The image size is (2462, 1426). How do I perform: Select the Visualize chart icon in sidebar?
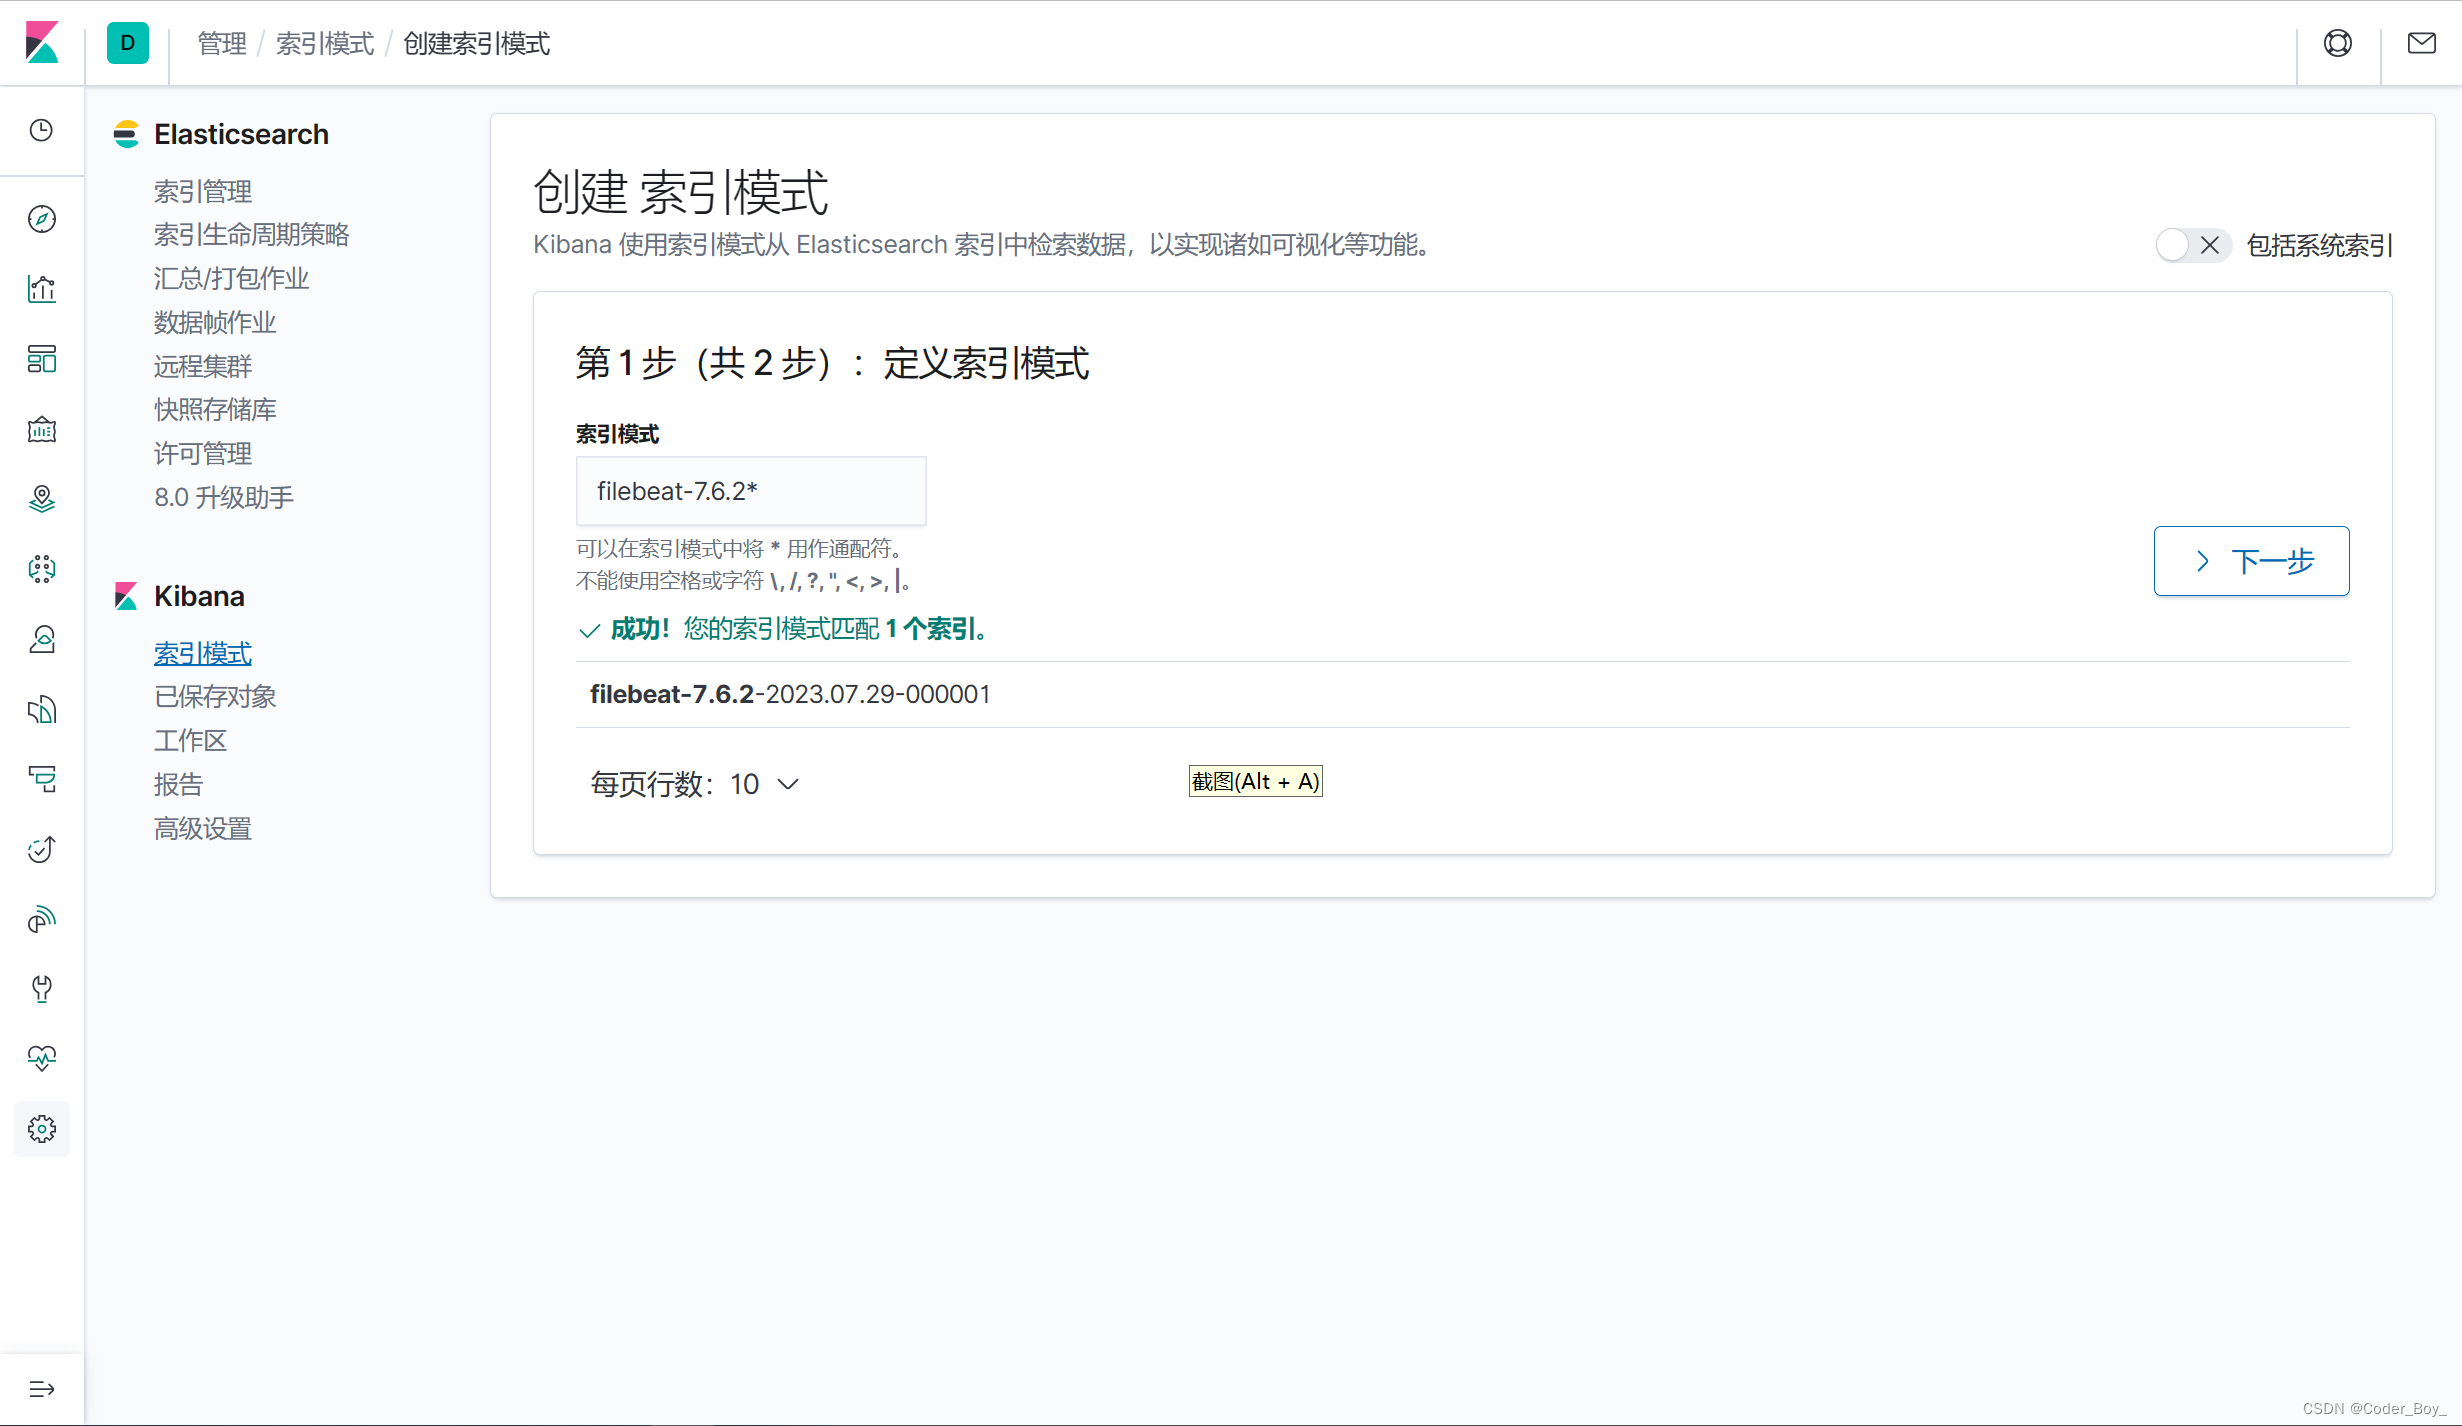coord(41,289)
